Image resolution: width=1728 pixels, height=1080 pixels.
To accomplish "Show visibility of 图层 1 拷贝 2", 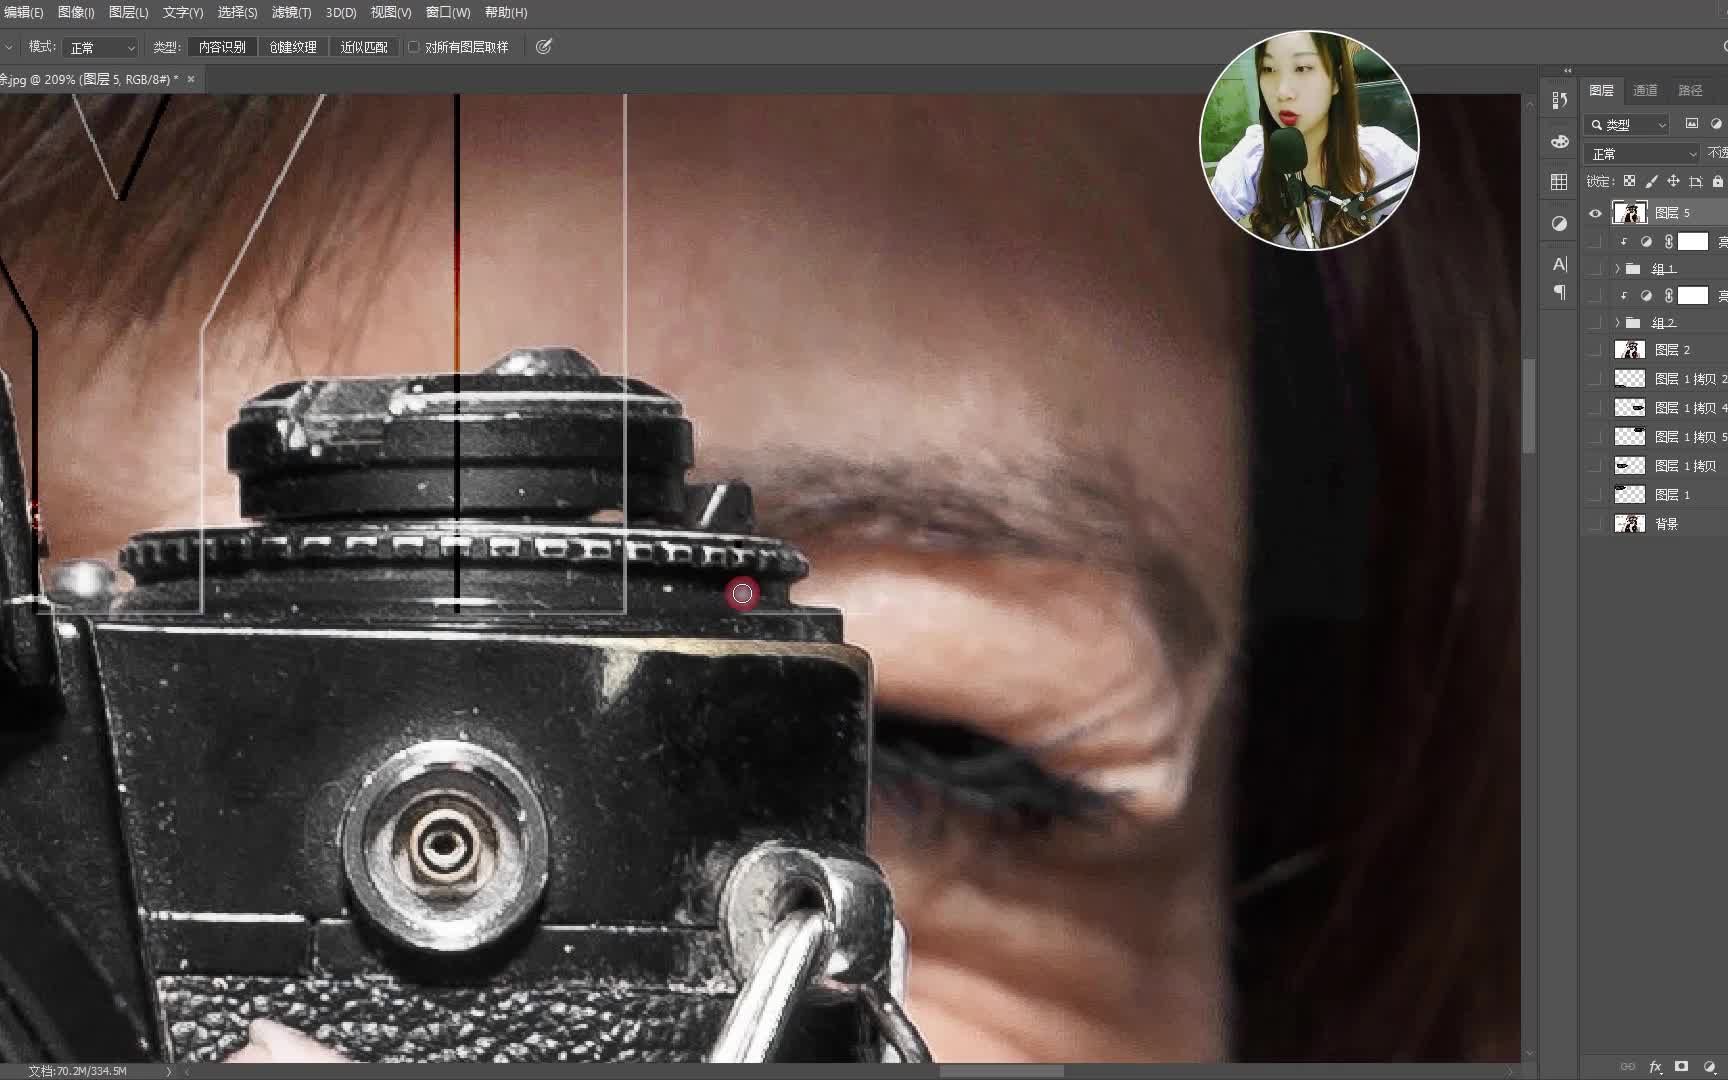I will click(x=1595, y=378).
